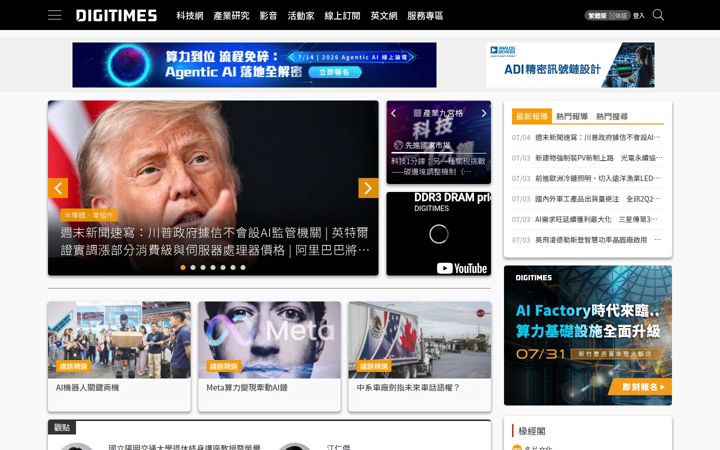The height and width of the screenshot is (450, 720).
Task: Click 即刻報名 on AI Factory ad
Action: tap(640, 387)
